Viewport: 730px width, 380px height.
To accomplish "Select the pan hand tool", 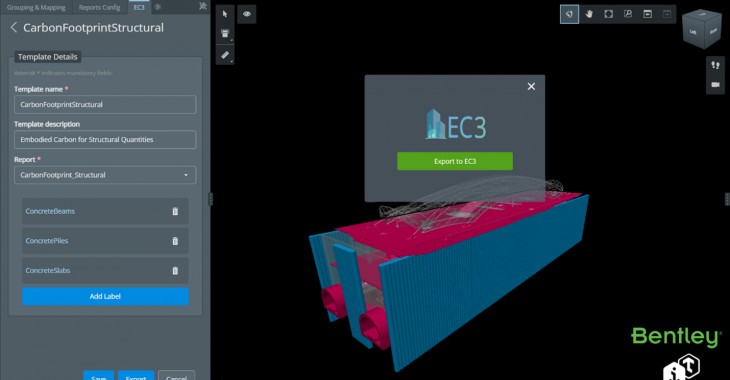I will (x=589, y=14).
